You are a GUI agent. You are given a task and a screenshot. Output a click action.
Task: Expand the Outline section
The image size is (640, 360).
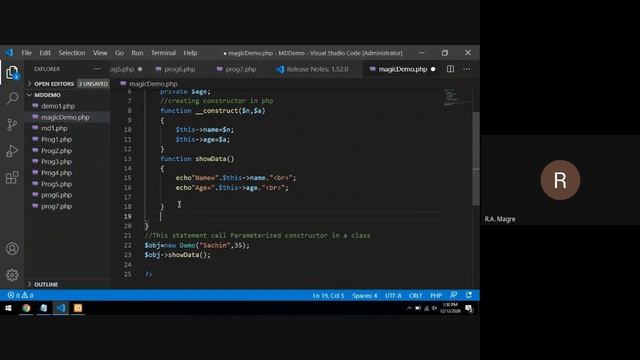point(46,284)
